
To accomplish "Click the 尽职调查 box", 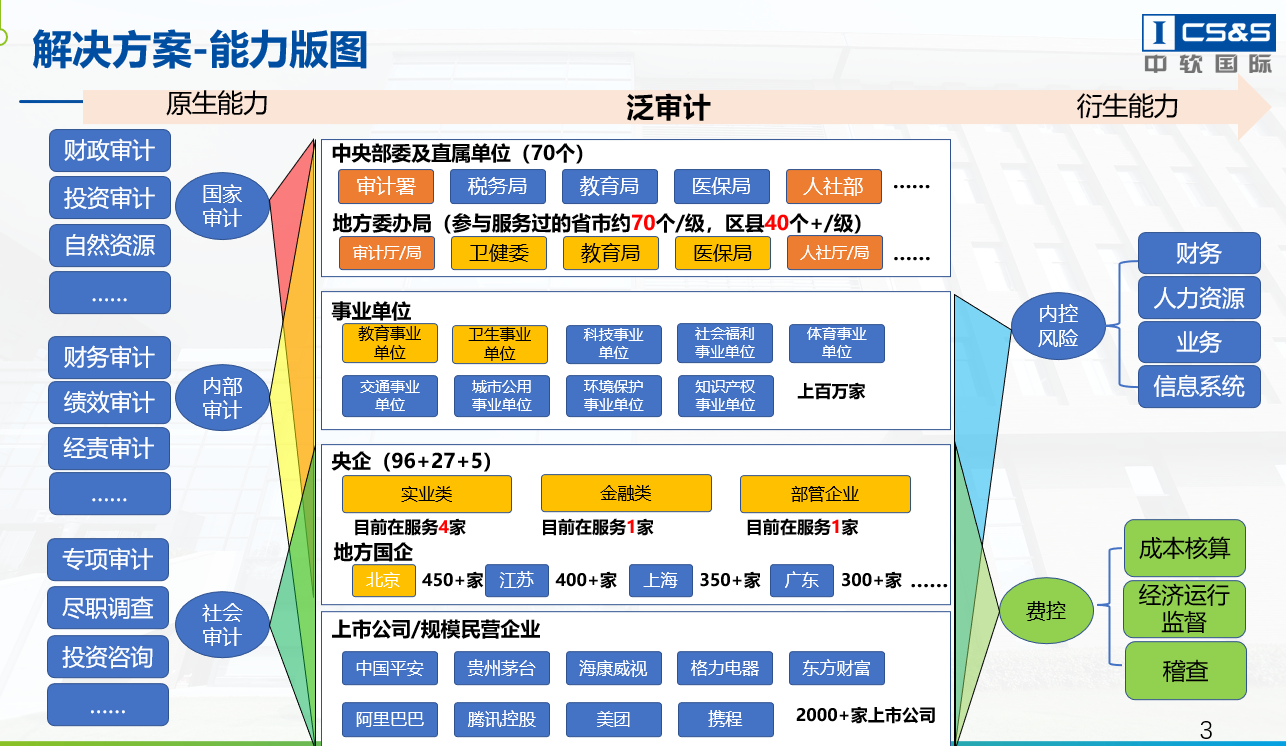I will click(108, 608).
